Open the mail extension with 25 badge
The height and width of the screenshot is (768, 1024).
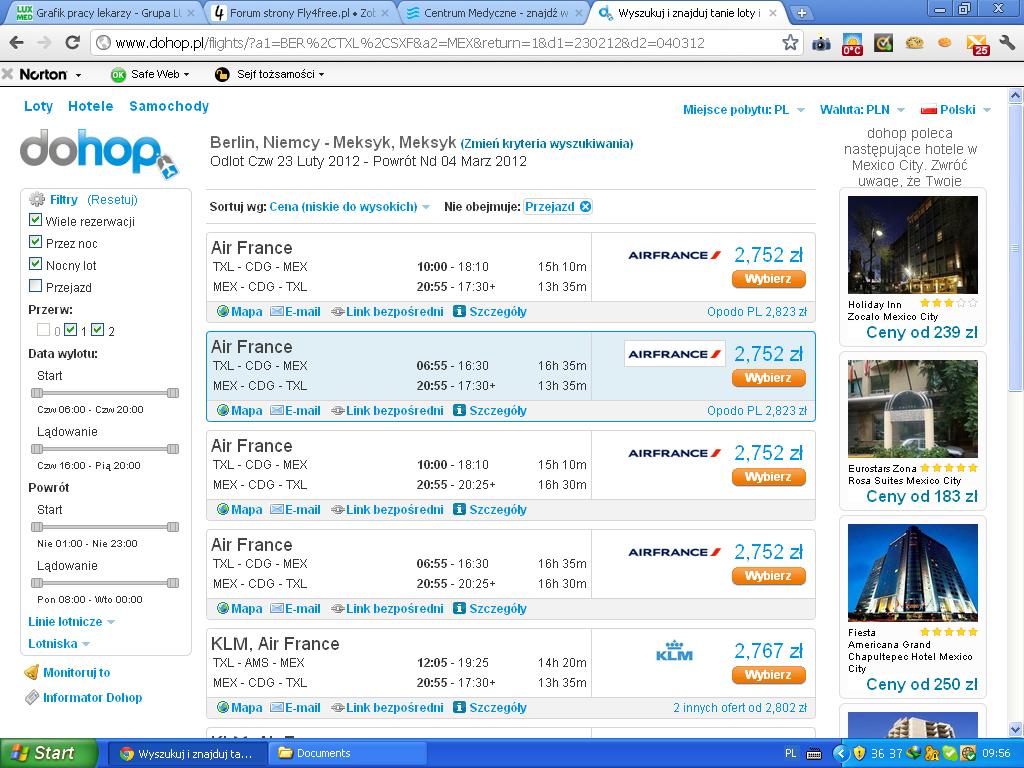click(978, 43)
